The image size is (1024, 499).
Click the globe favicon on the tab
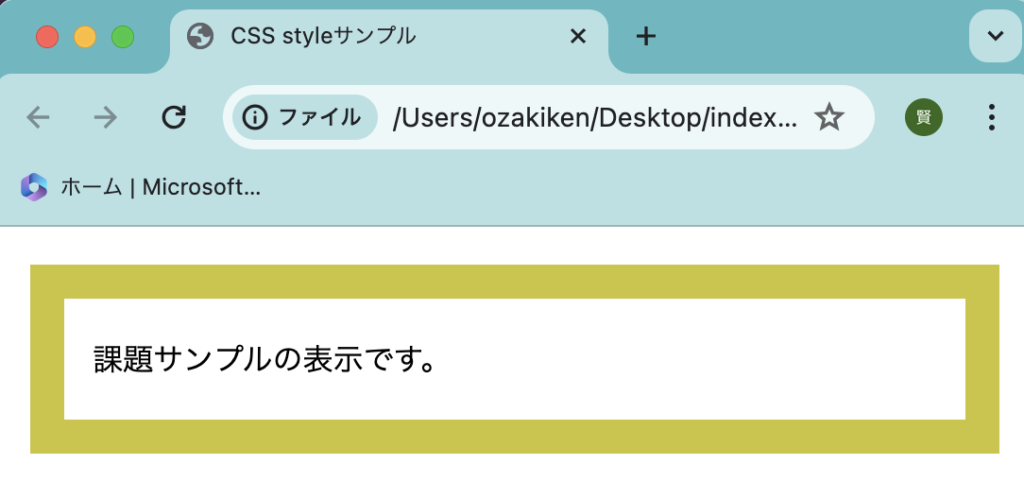point(200,37)
